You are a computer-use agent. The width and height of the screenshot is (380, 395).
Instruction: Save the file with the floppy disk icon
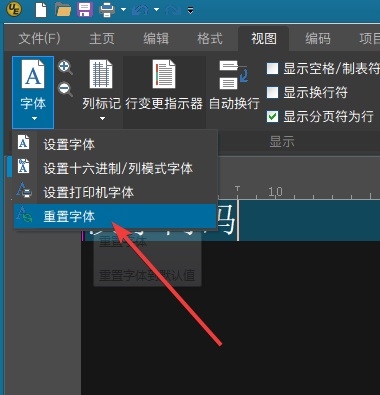(x=85, y=10)
